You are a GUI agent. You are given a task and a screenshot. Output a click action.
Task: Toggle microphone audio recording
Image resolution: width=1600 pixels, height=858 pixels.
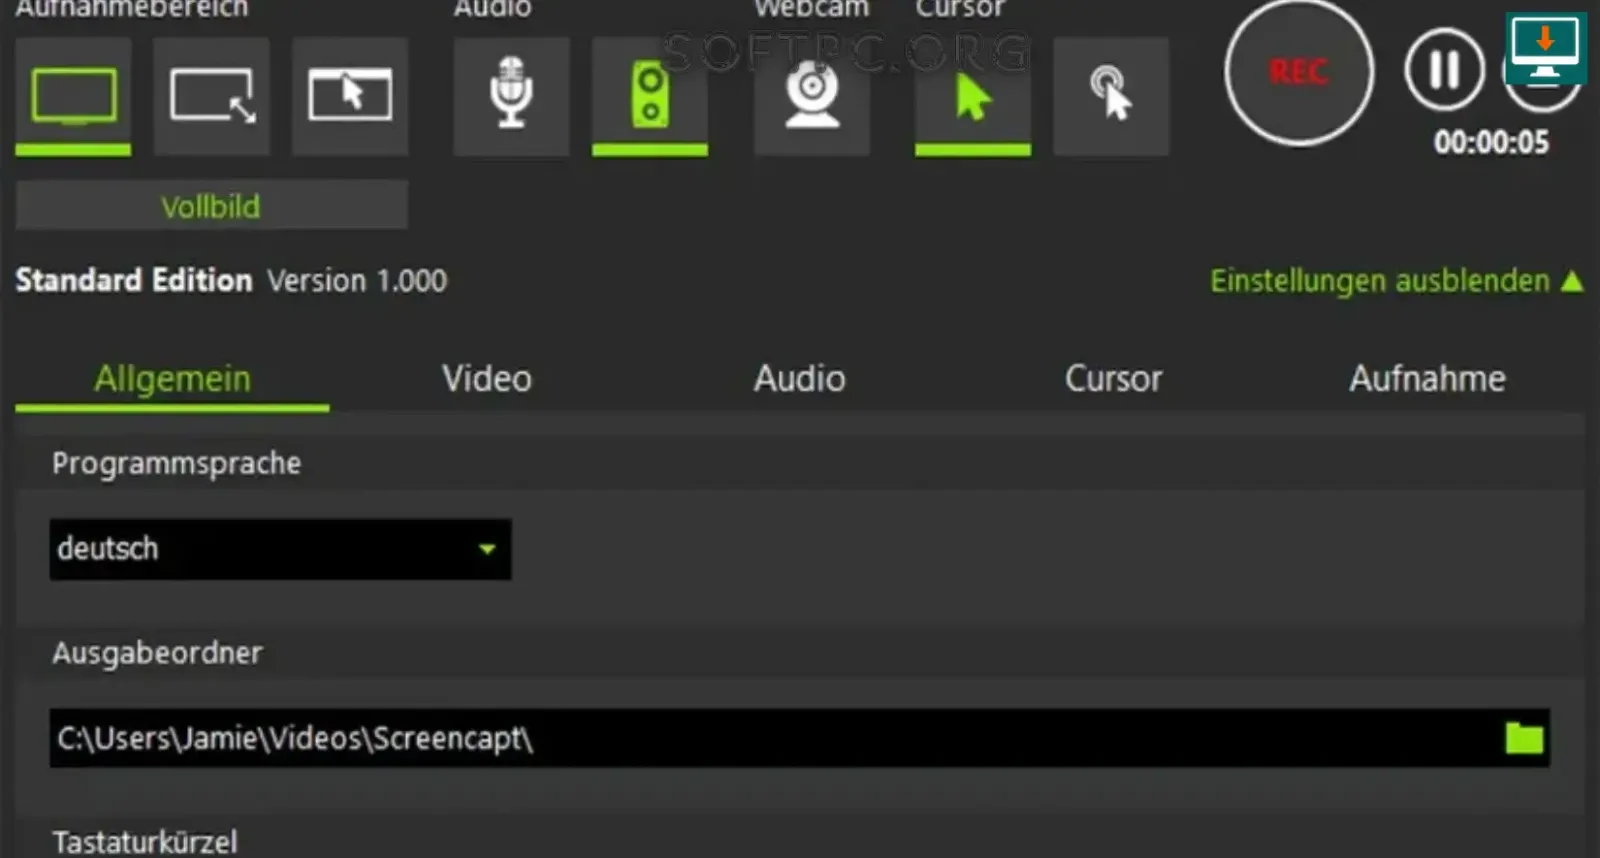pyautogui.click(x=511, y=97)
